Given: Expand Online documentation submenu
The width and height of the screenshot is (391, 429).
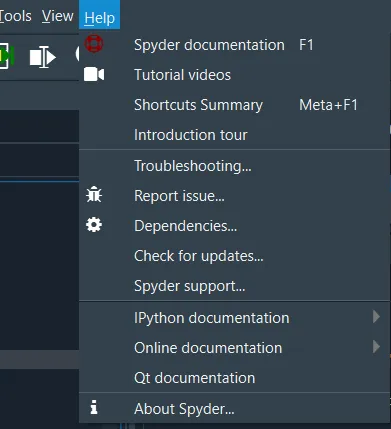Looking at the screenshot, I should click(235, 347).
